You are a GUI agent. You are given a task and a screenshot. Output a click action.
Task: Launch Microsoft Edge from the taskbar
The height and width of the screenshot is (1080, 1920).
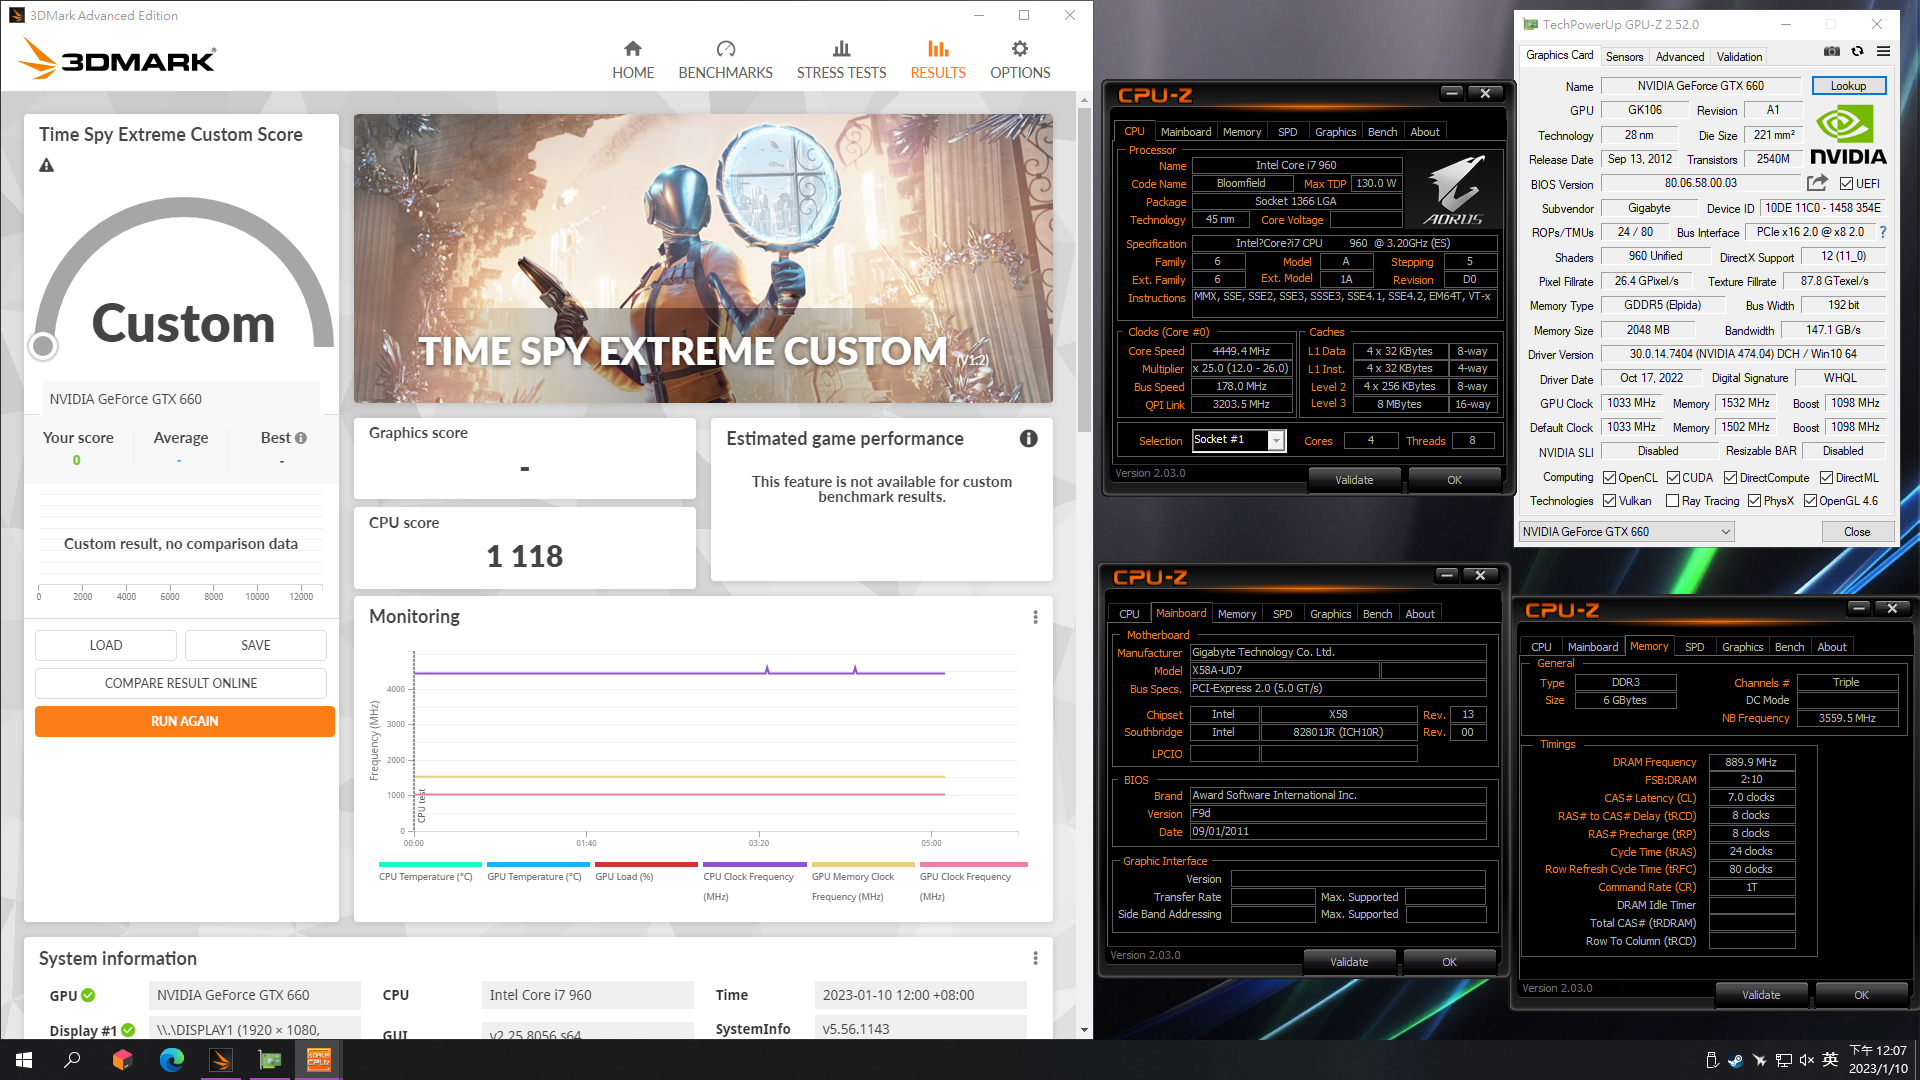[172, 1060]
